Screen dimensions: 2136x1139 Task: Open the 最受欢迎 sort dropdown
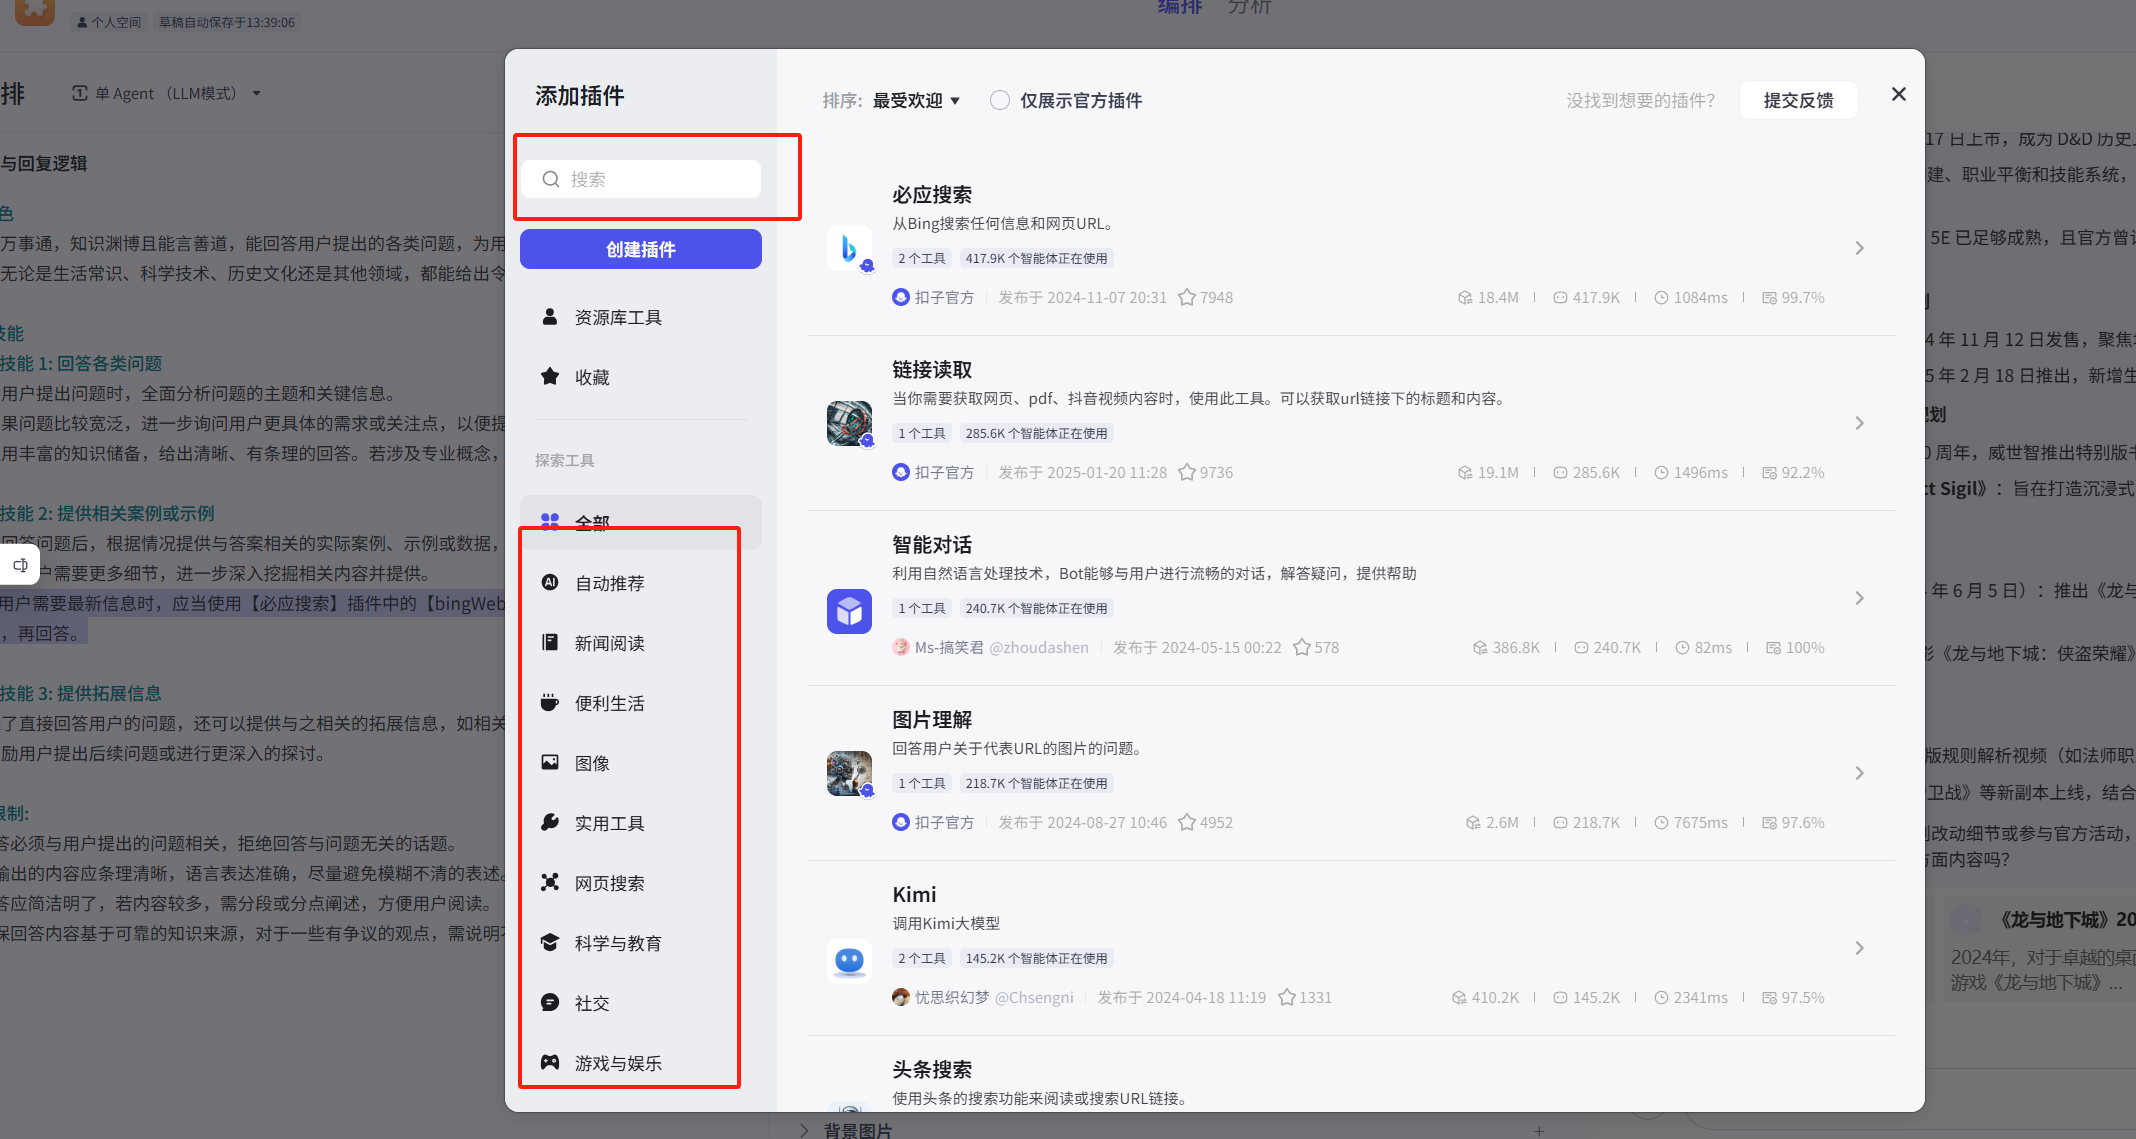[915, 100]
